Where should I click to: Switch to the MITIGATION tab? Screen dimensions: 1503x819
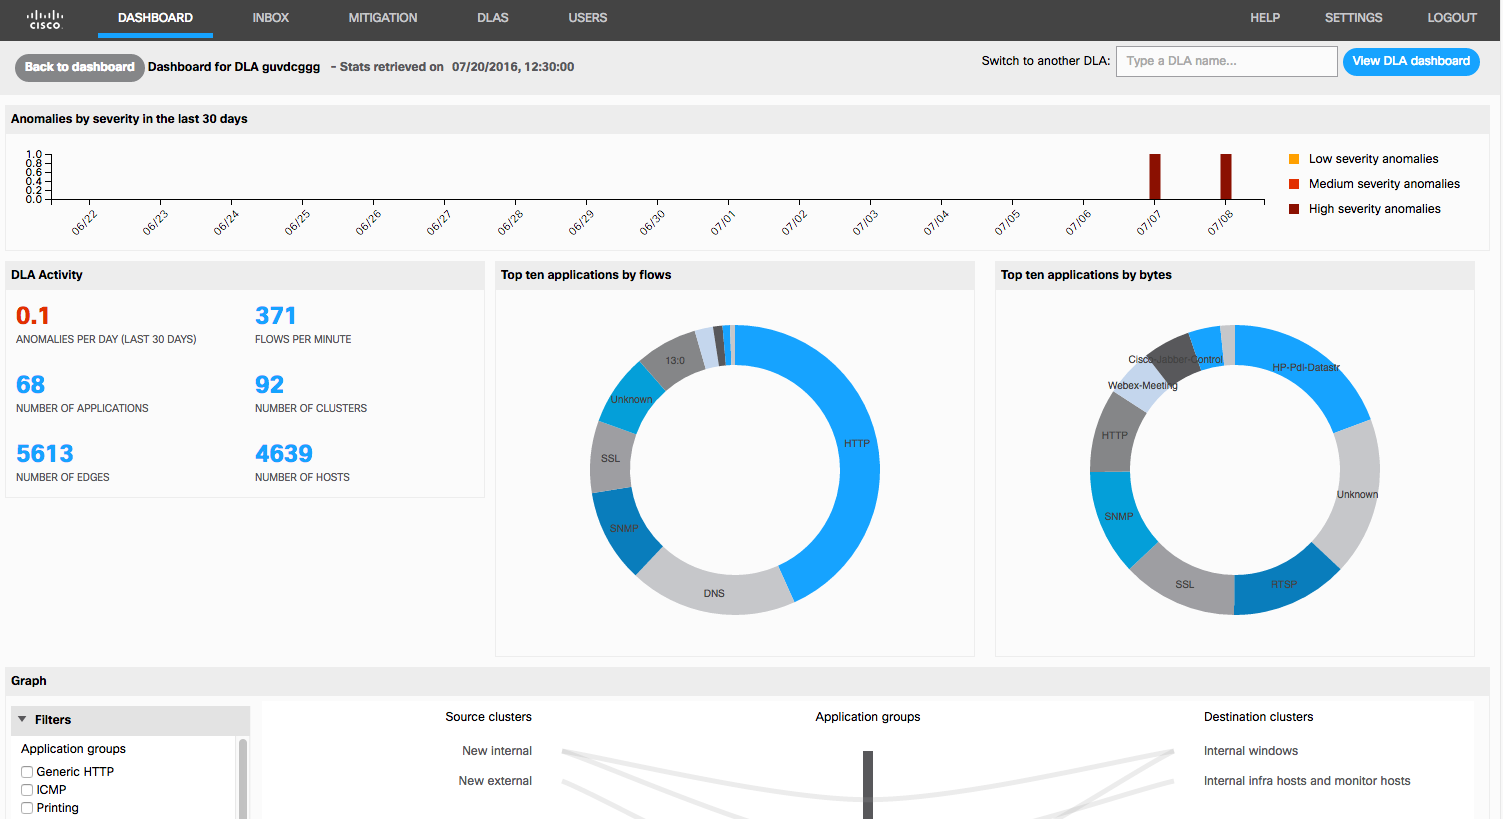pos(382,18)
